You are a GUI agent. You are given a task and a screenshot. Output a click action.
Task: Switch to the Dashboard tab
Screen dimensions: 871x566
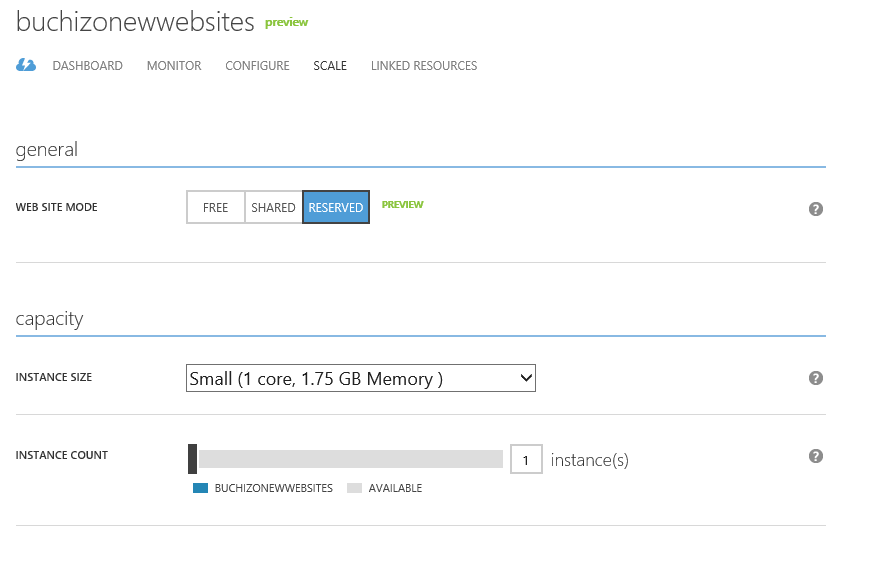click(x=88, y=66)
